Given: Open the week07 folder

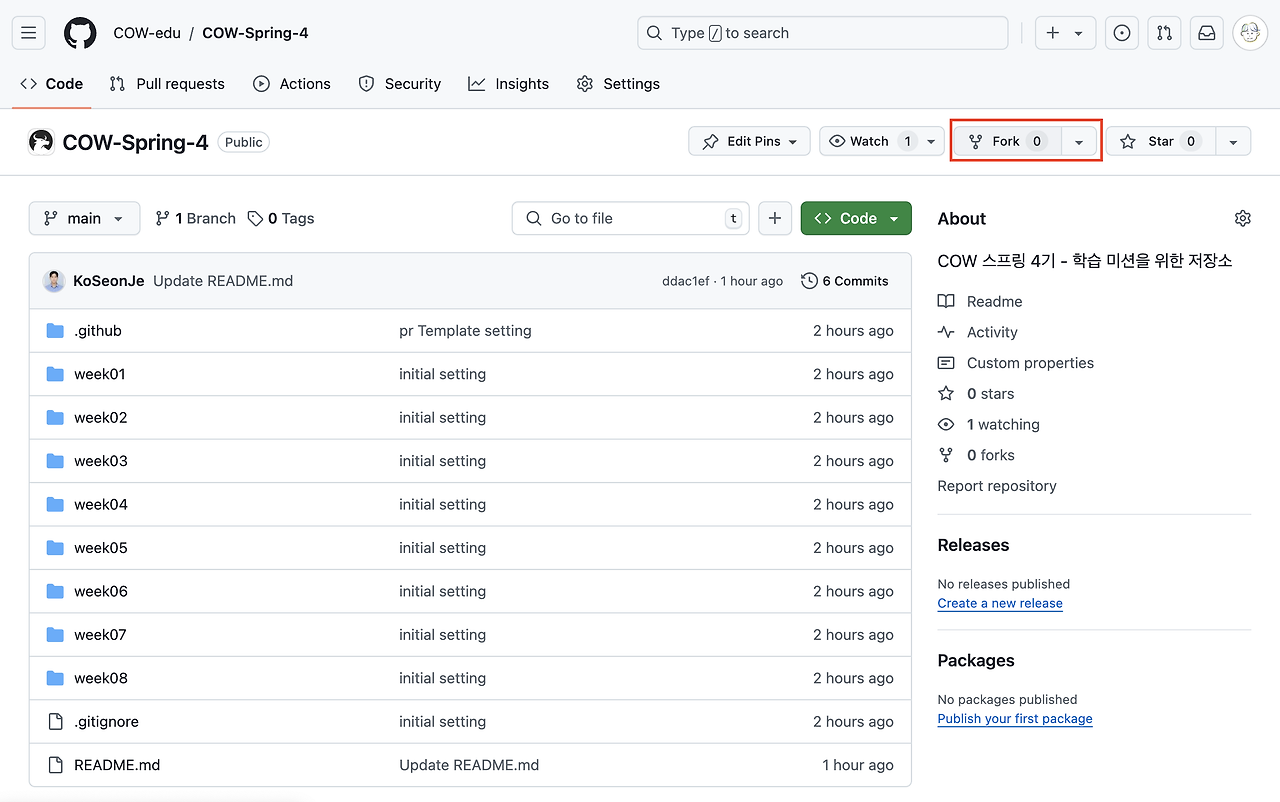Looking at the screenshot, I should 100,635.
